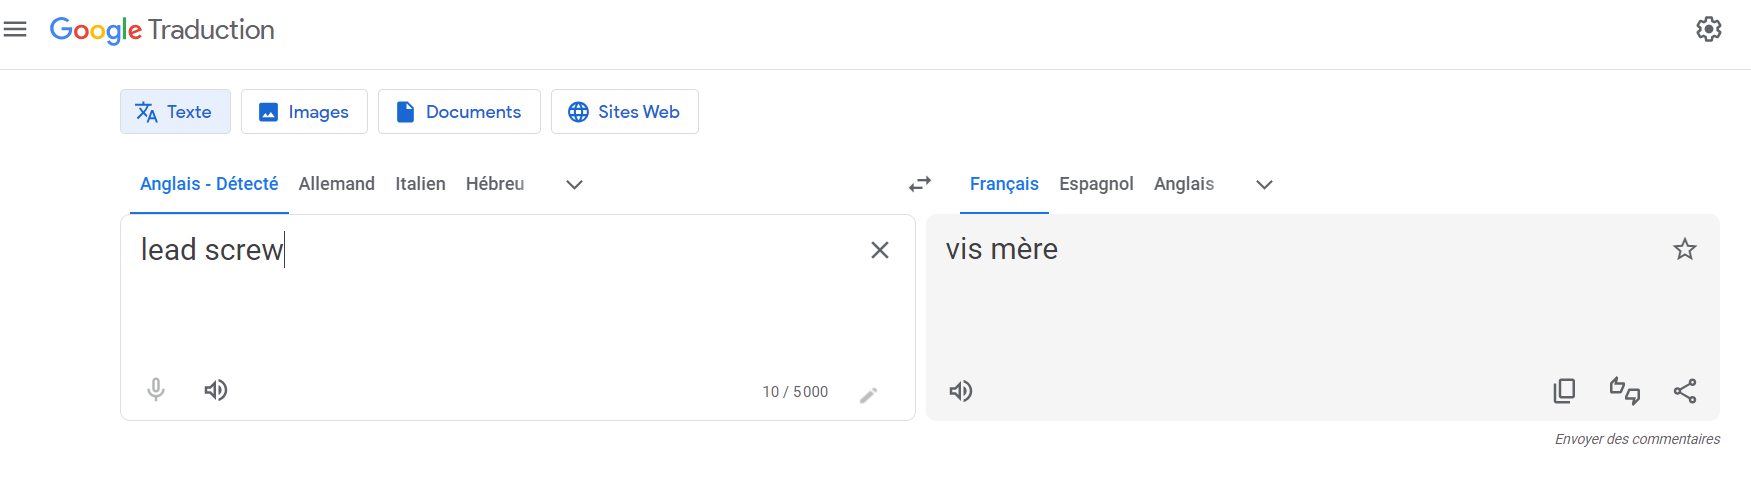Listen to the French translation

(960, 391)
